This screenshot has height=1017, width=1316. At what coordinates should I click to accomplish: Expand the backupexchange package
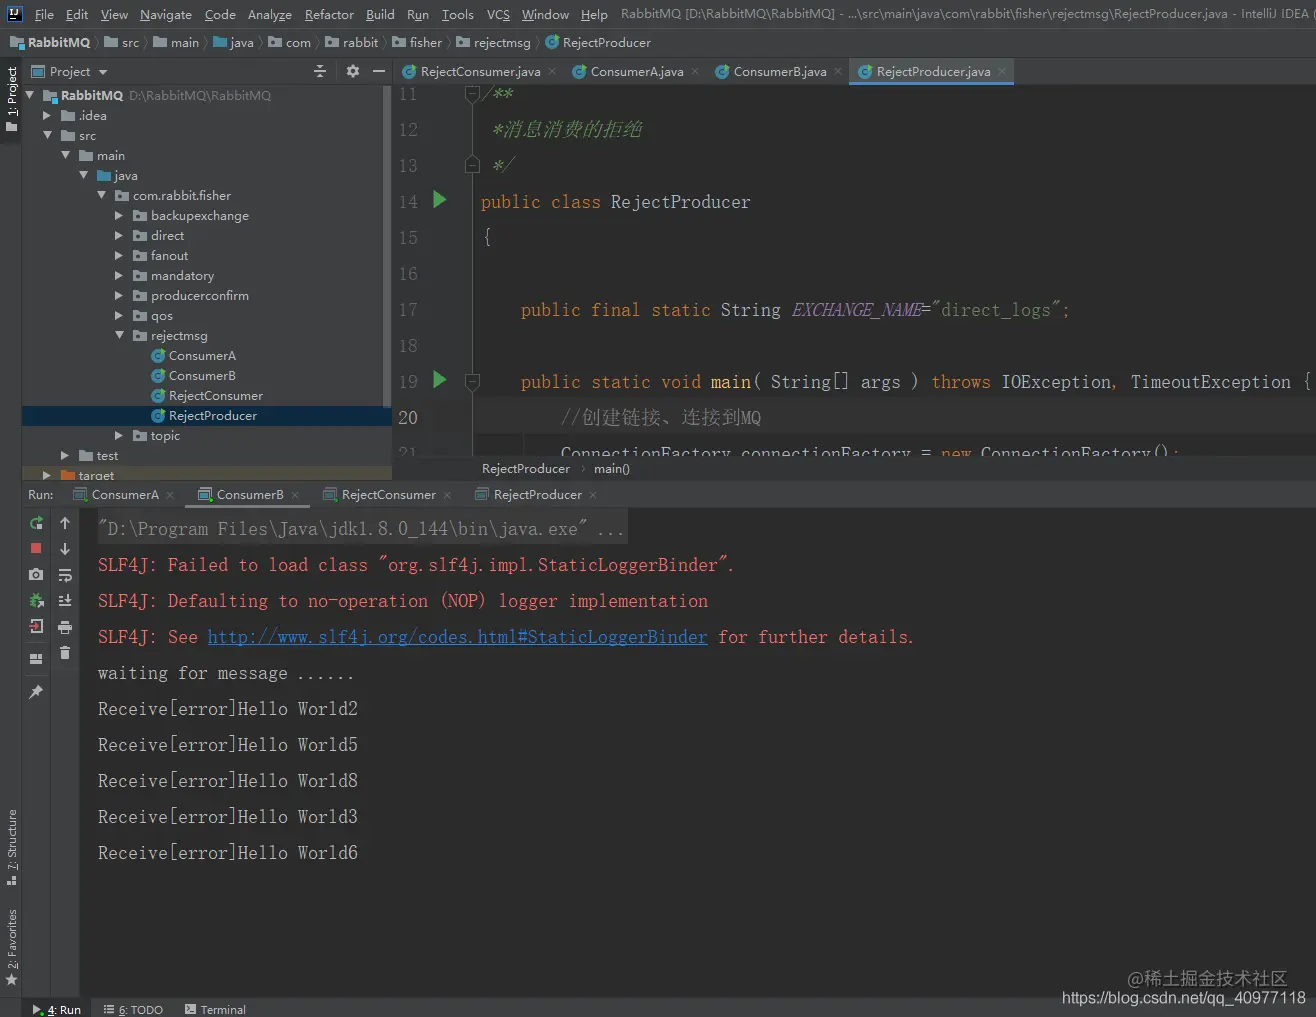point(119,215)
